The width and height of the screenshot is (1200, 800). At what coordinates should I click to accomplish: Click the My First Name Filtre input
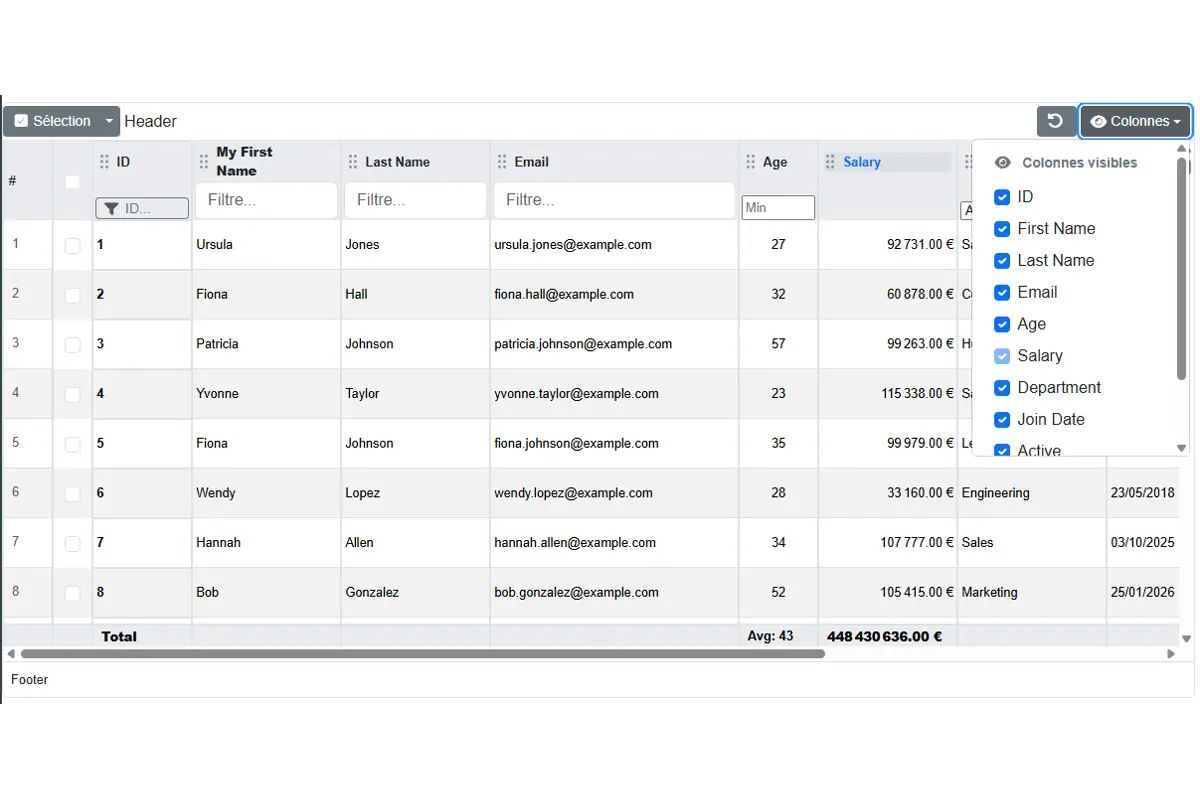pyautogui.click(x=266, y=200)
